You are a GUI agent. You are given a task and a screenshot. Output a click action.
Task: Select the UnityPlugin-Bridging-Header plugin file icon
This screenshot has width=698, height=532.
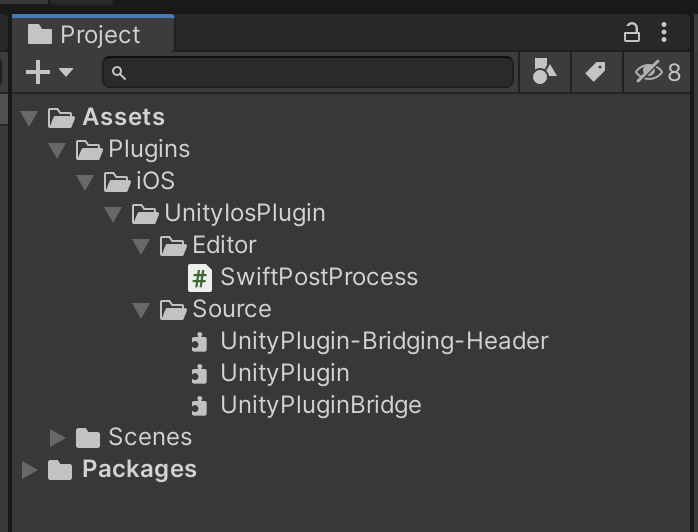[x=199, y=342]
